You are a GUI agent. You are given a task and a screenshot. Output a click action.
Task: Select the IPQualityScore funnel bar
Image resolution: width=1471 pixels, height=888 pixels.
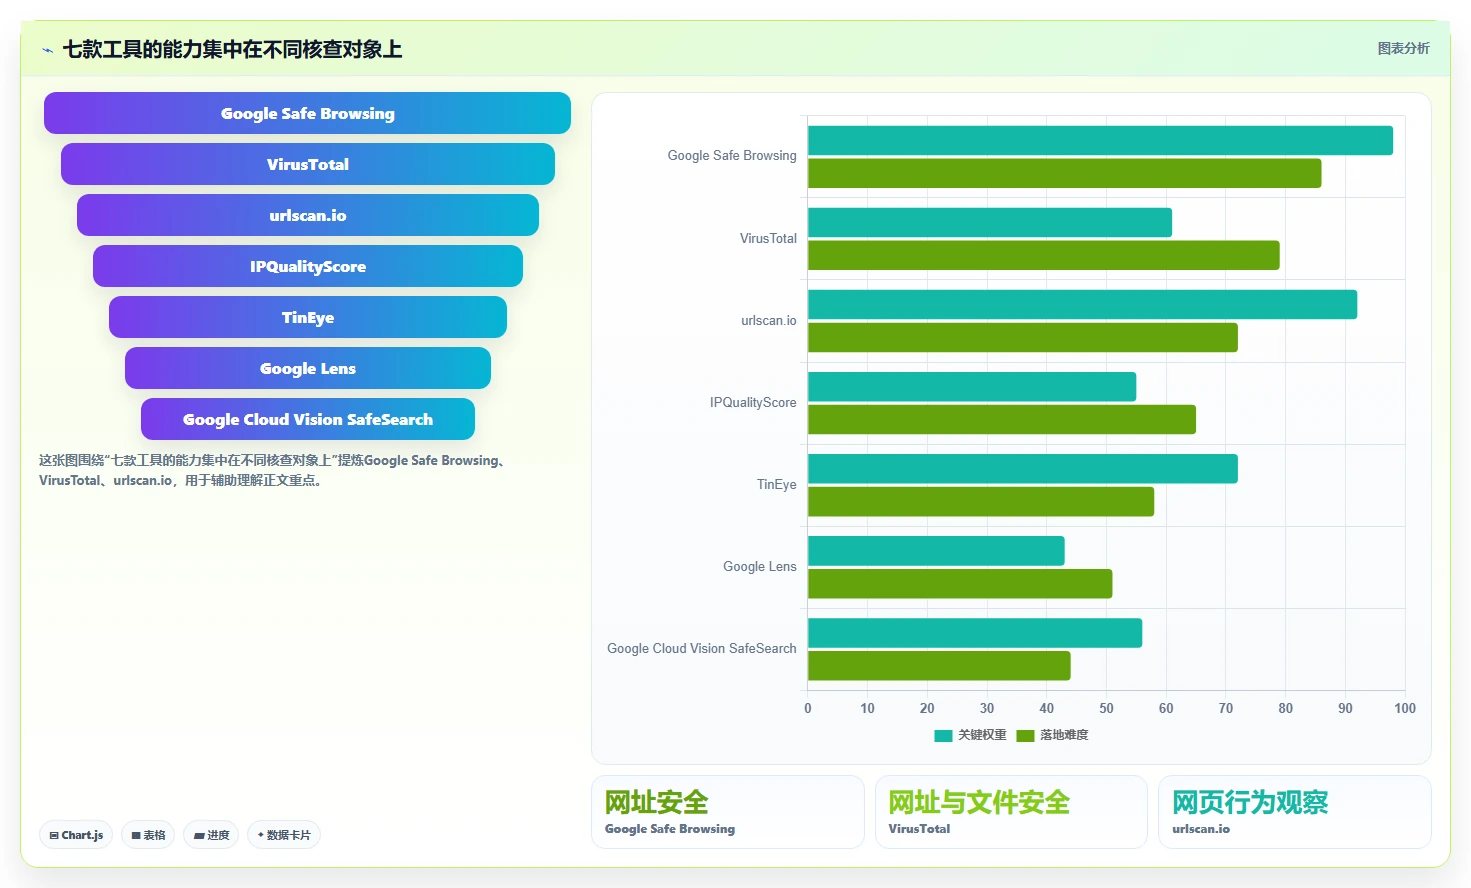[307, 266]
